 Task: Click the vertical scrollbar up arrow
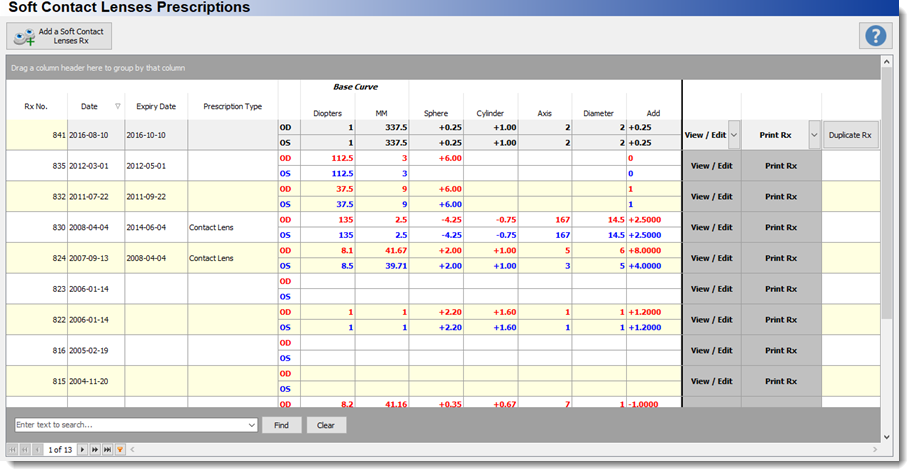point(887,62)
